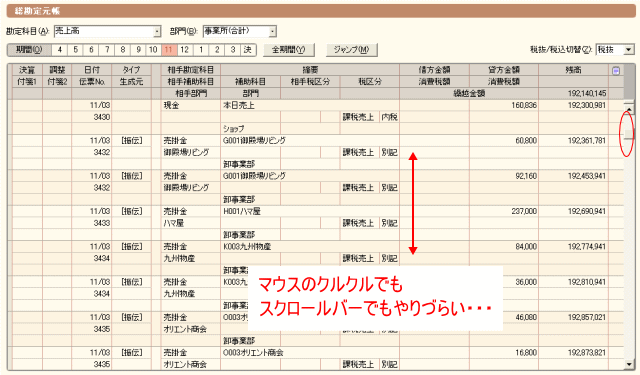640x375 pixels.
Task: Click the 繰越金額 carry-forward label
Action: point(469,93)
